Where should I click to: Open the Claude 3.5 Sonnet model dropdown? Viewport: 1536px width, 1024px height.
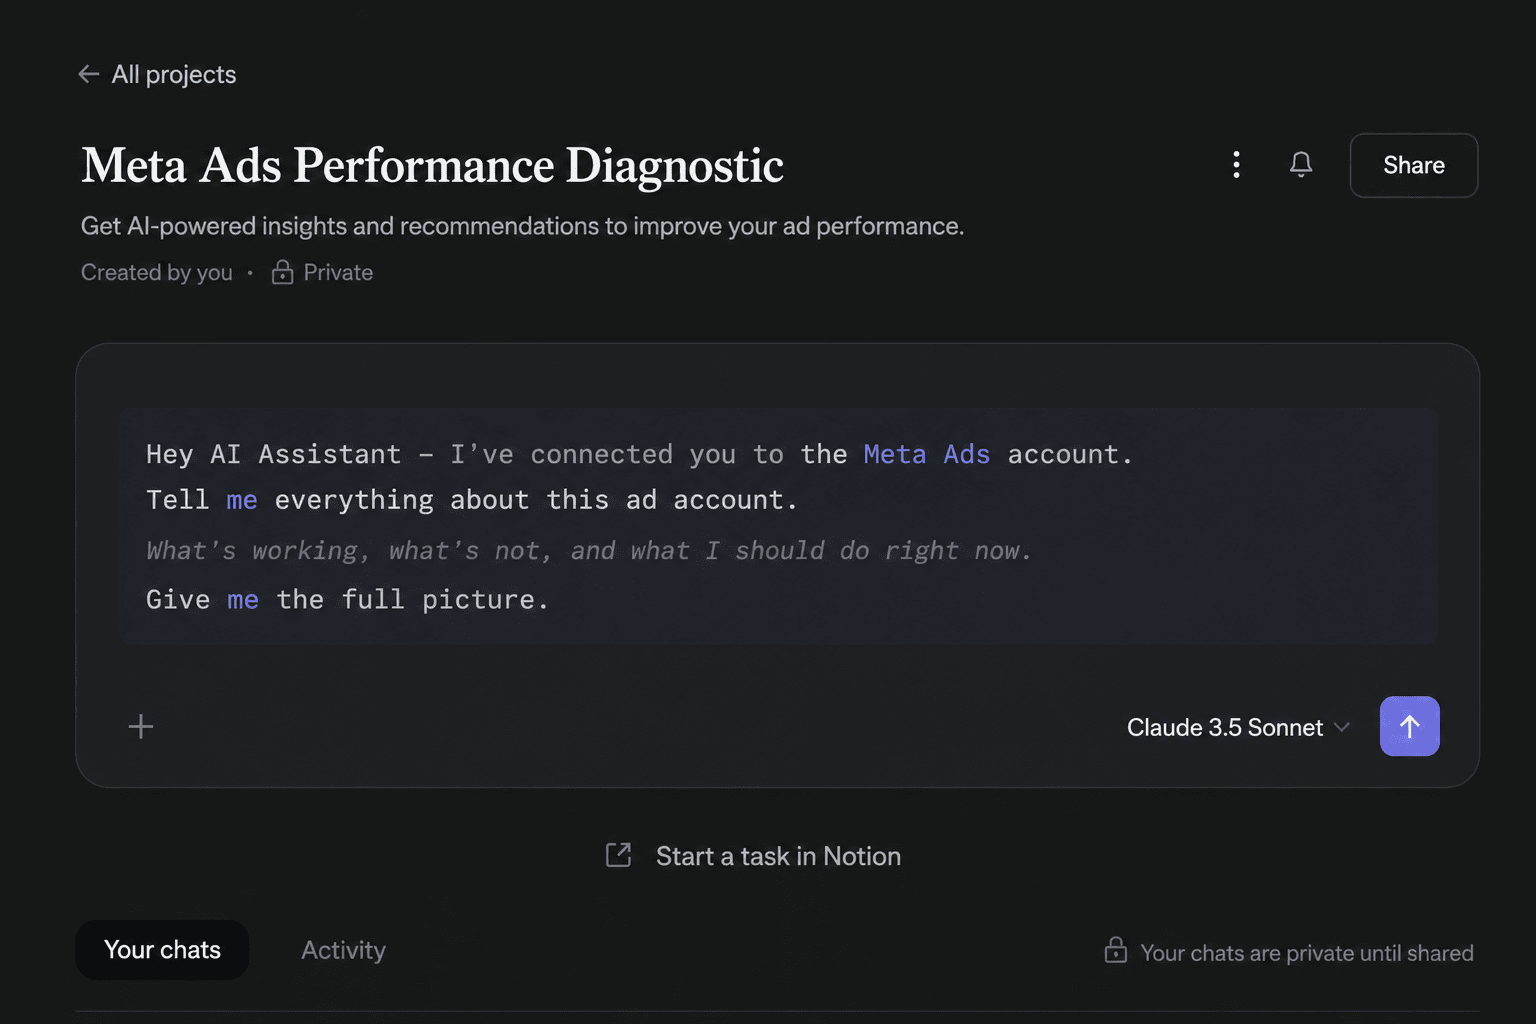[x=1238, y=727]
